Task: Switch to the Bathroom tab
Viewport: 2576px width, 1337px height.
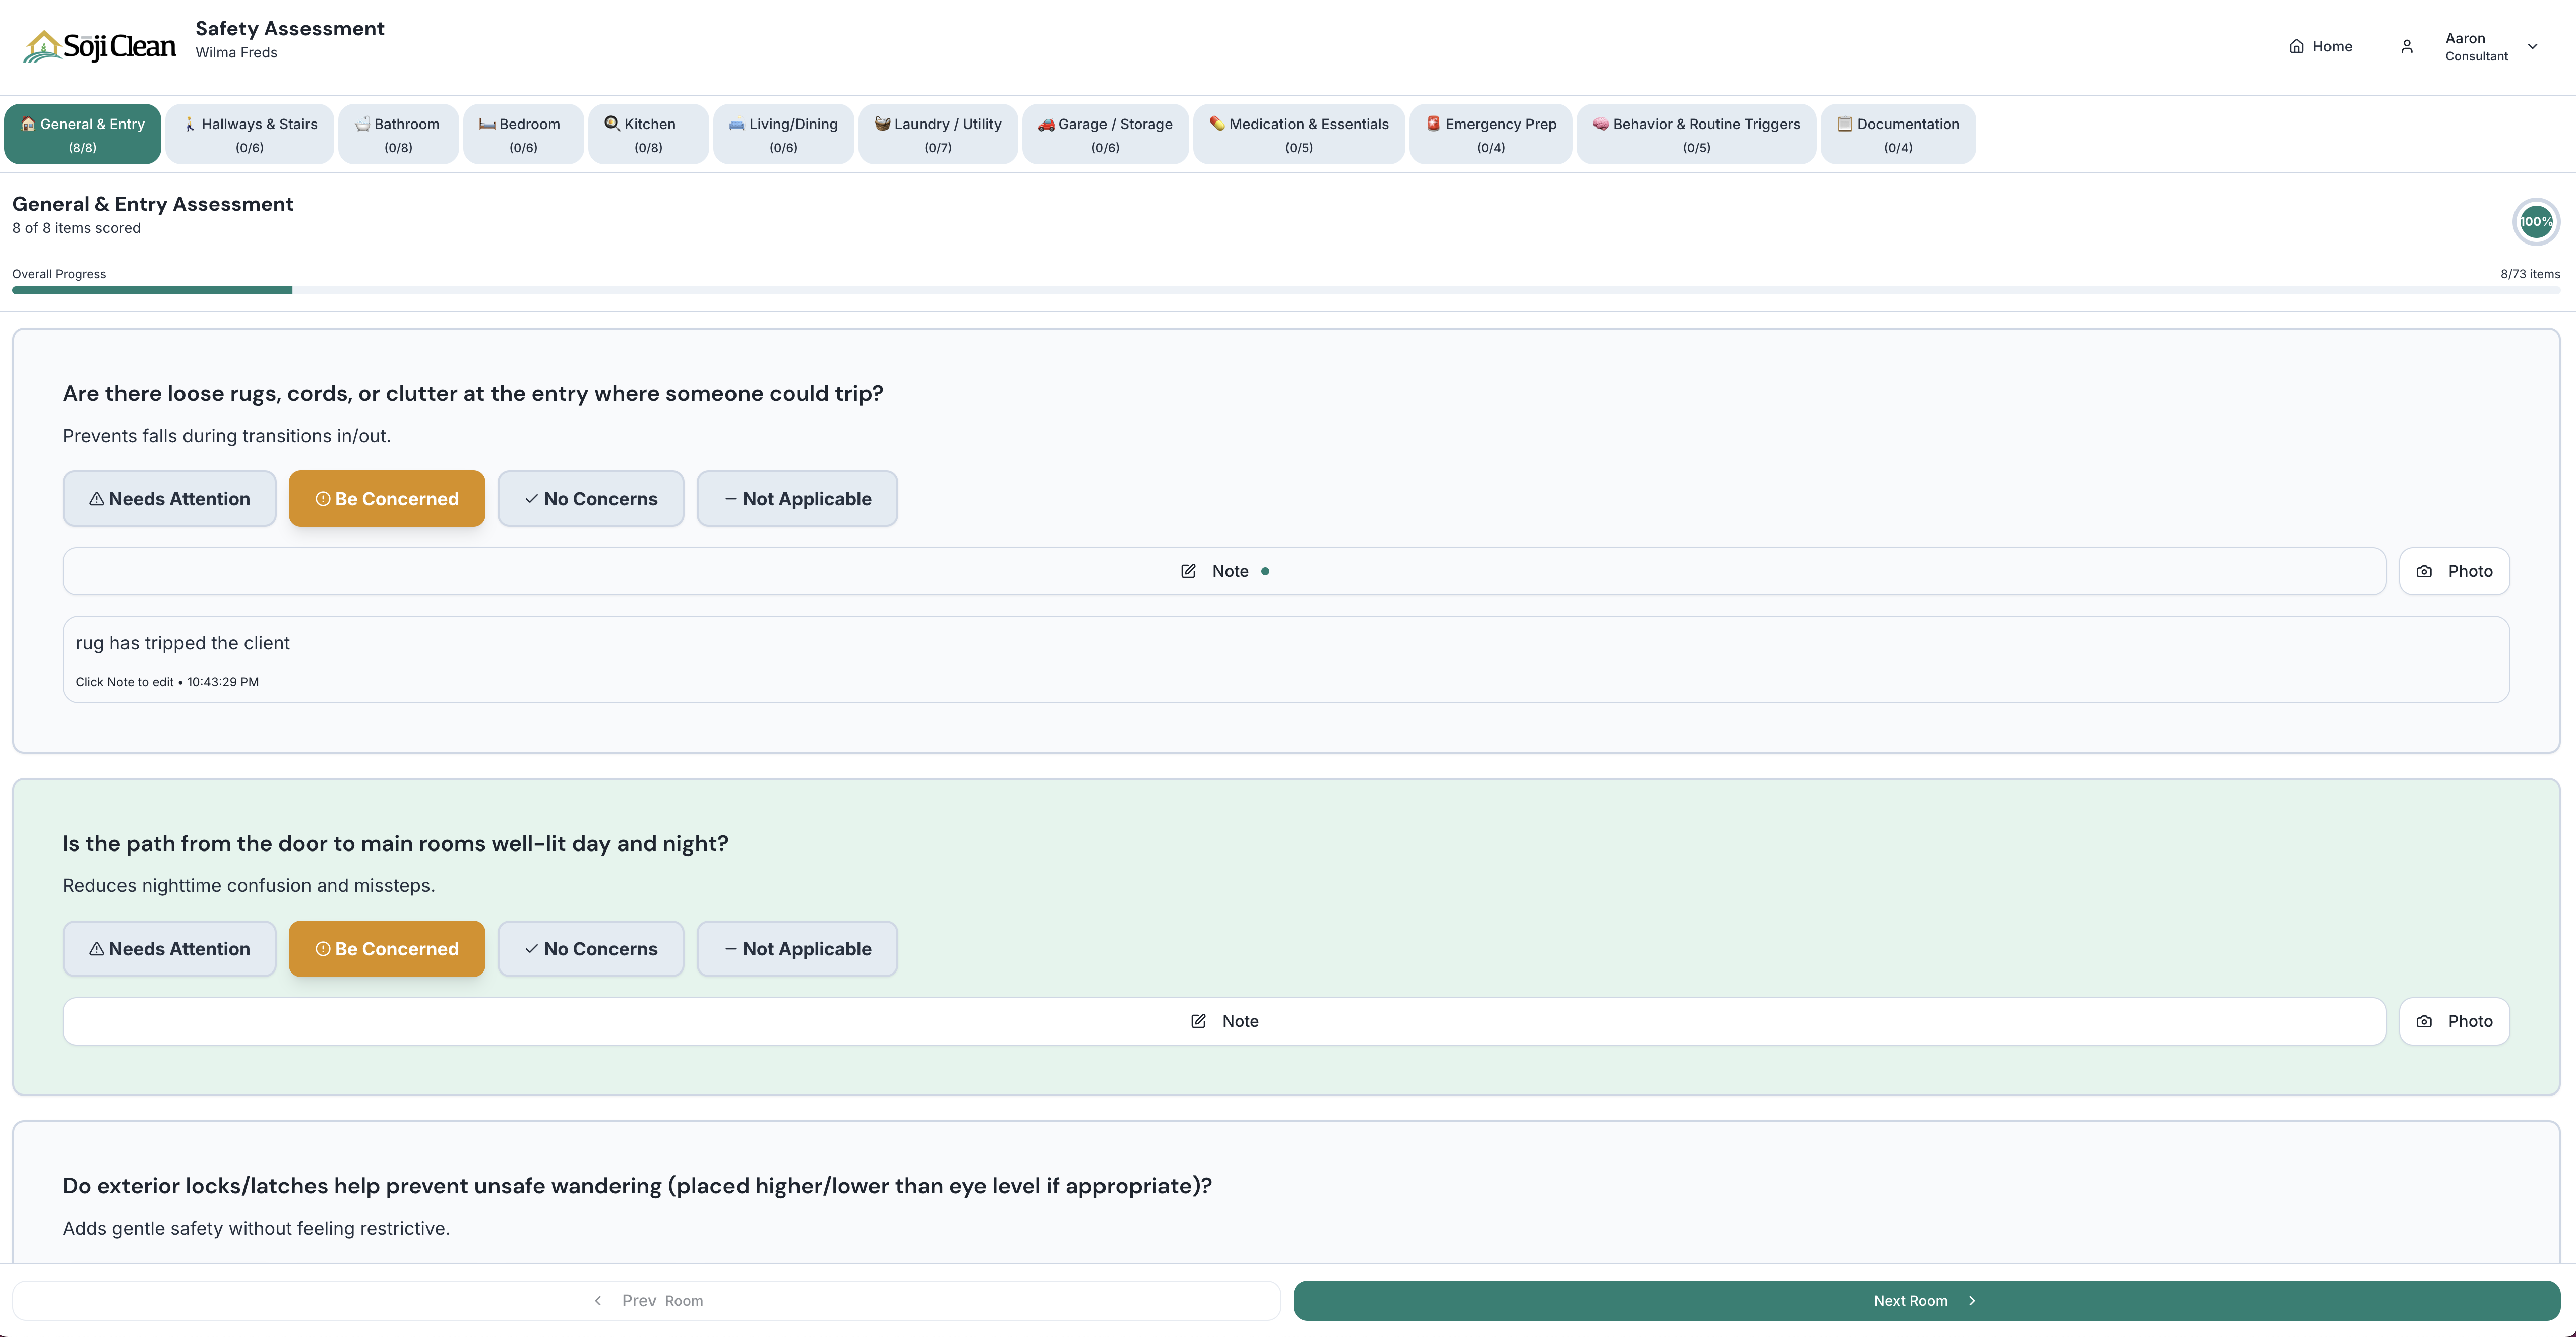Action: pyautogui.click(x=398, y=134)
